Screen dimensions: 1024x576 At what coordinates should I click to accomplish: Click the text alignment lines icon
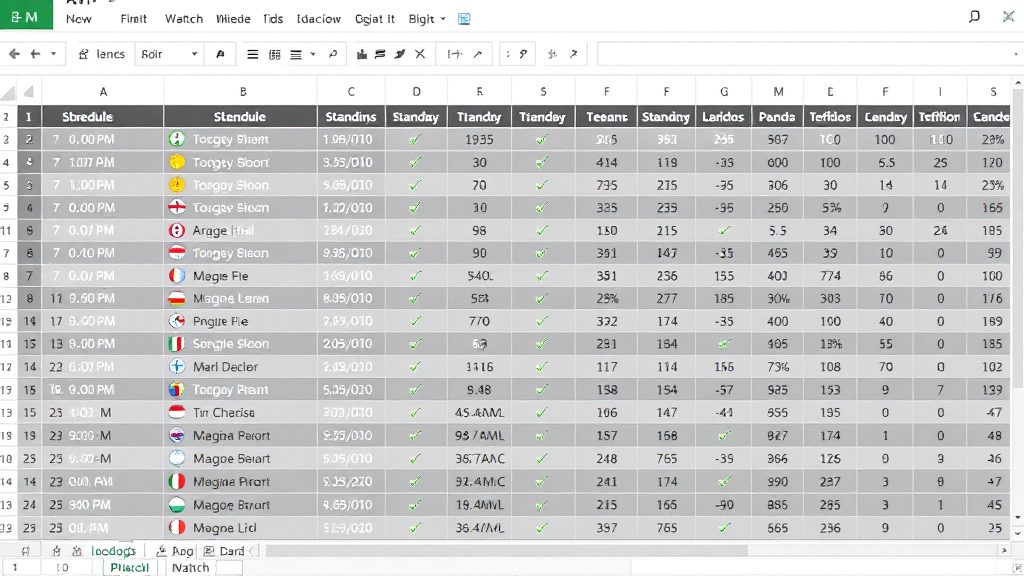pyautogui.click(x=296, y=54)
